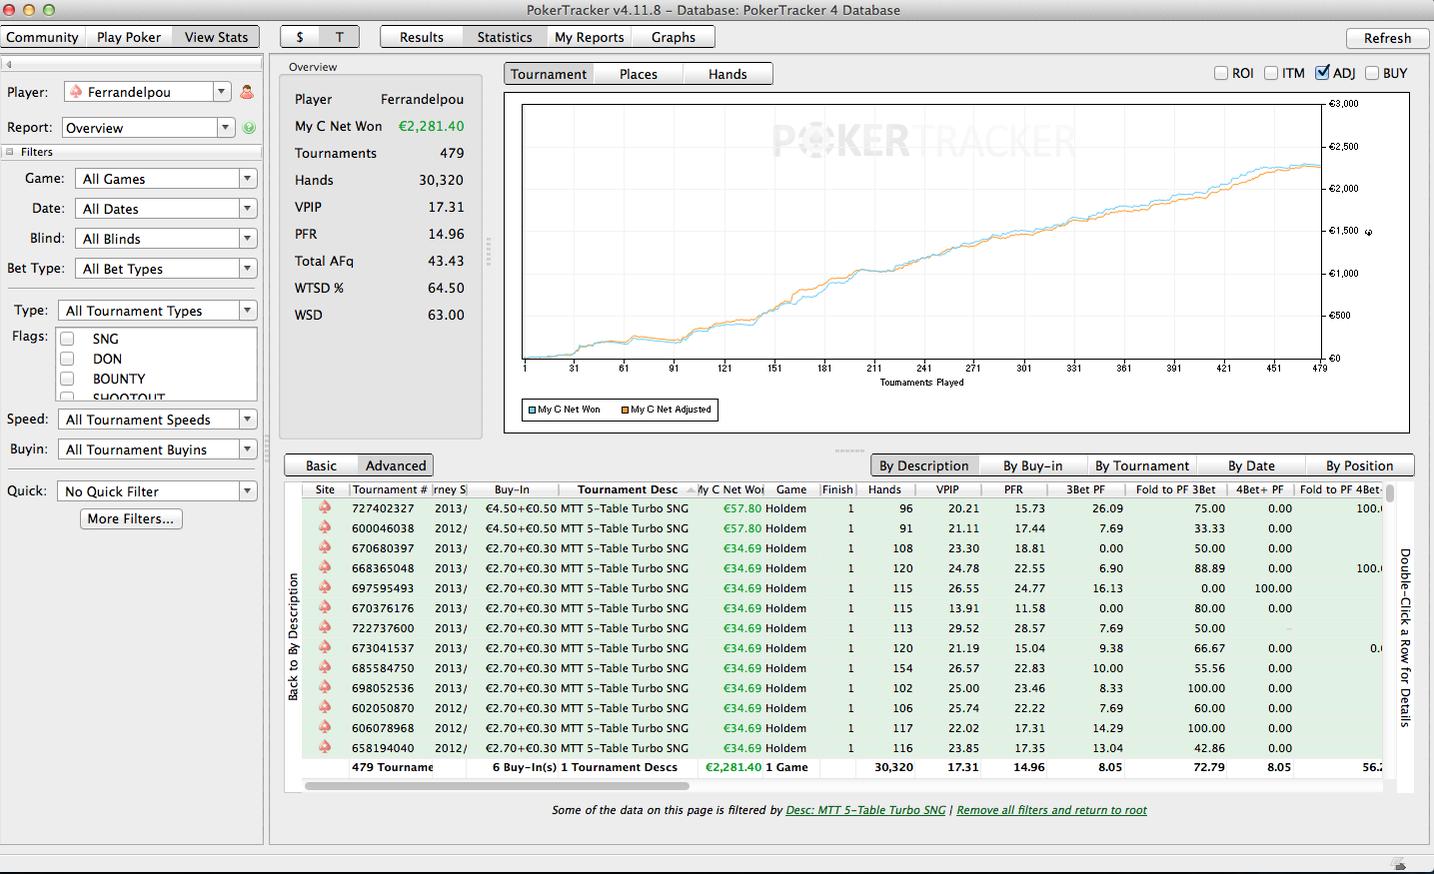Image resolution: width=1434 pixels, height=874 pixels.
Task: Switch graph to the Places tab
Action: coord(638,74)
